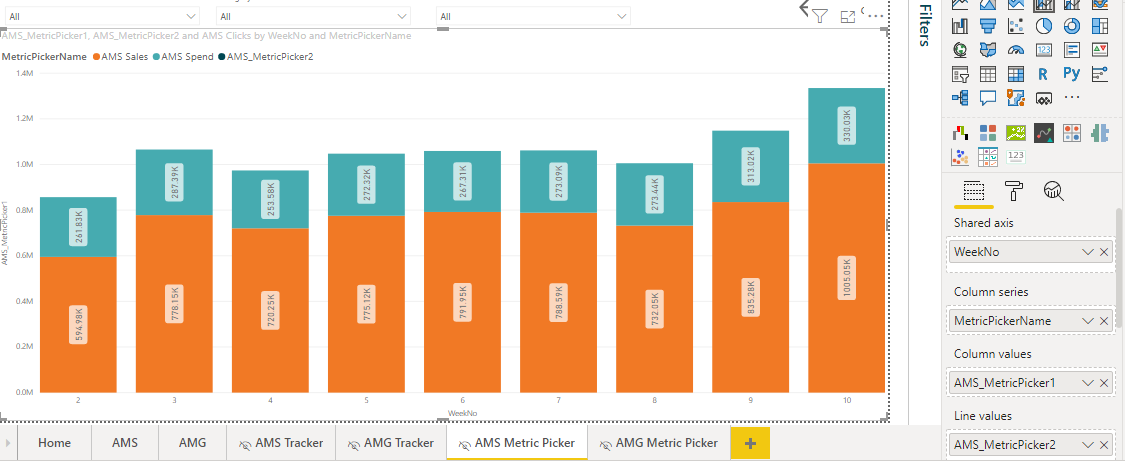This screenshot has width=1125, height=461.
Task: Go to the AMS page tab
Action: pos(125,443)
